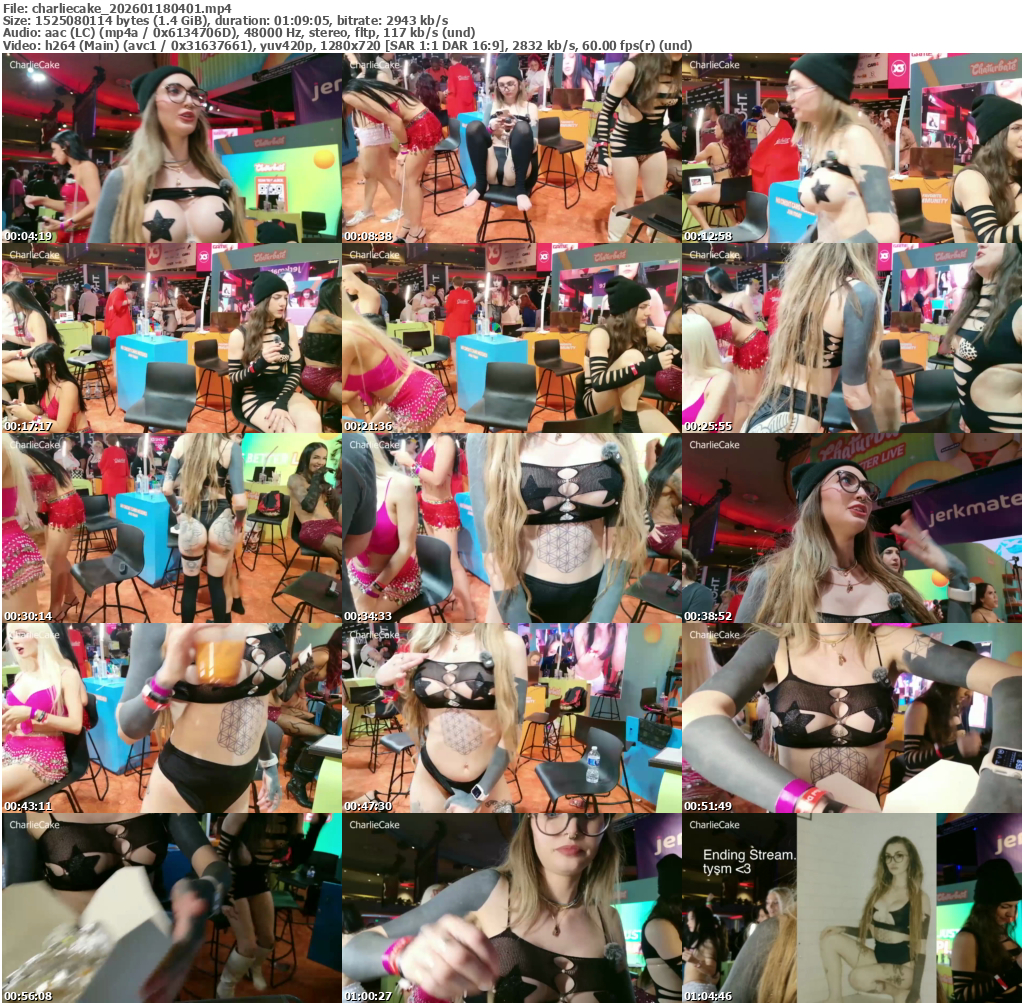
Task: Click the frame at timestamp 00:47:30
Action: click(512, 718)
